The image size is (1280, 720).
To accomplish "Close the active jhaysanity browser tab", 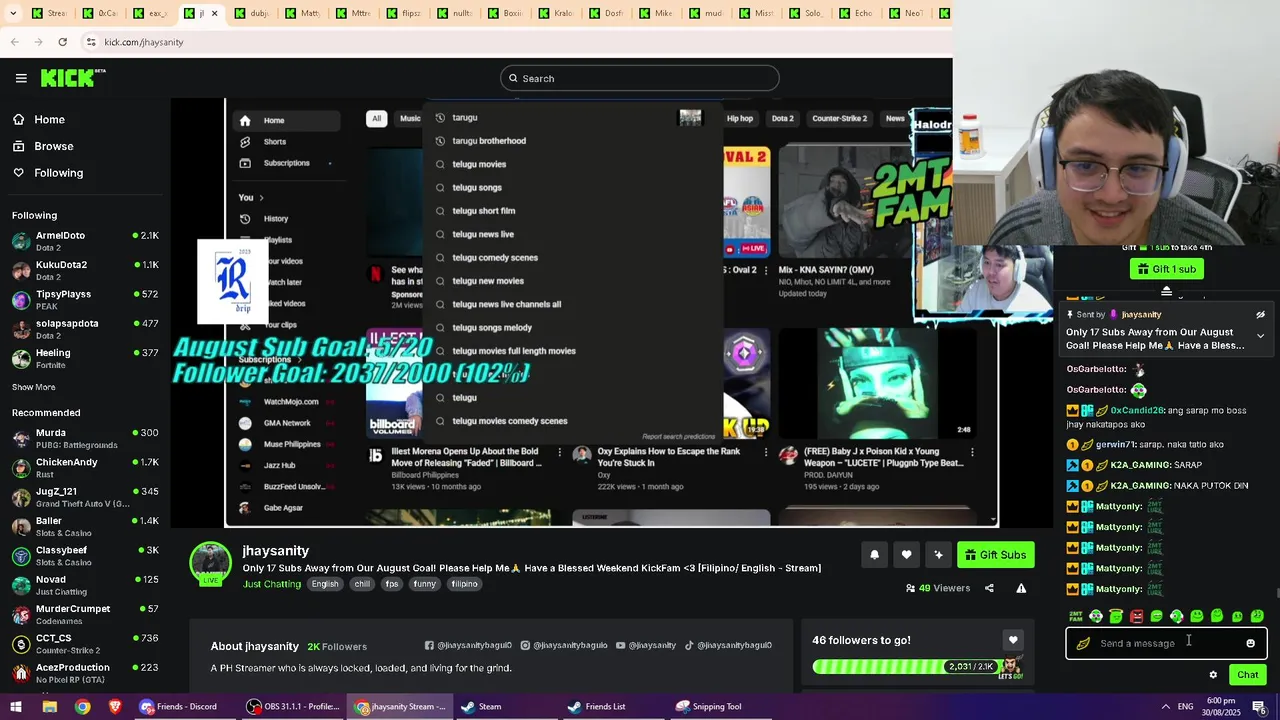I will (214, 13).
